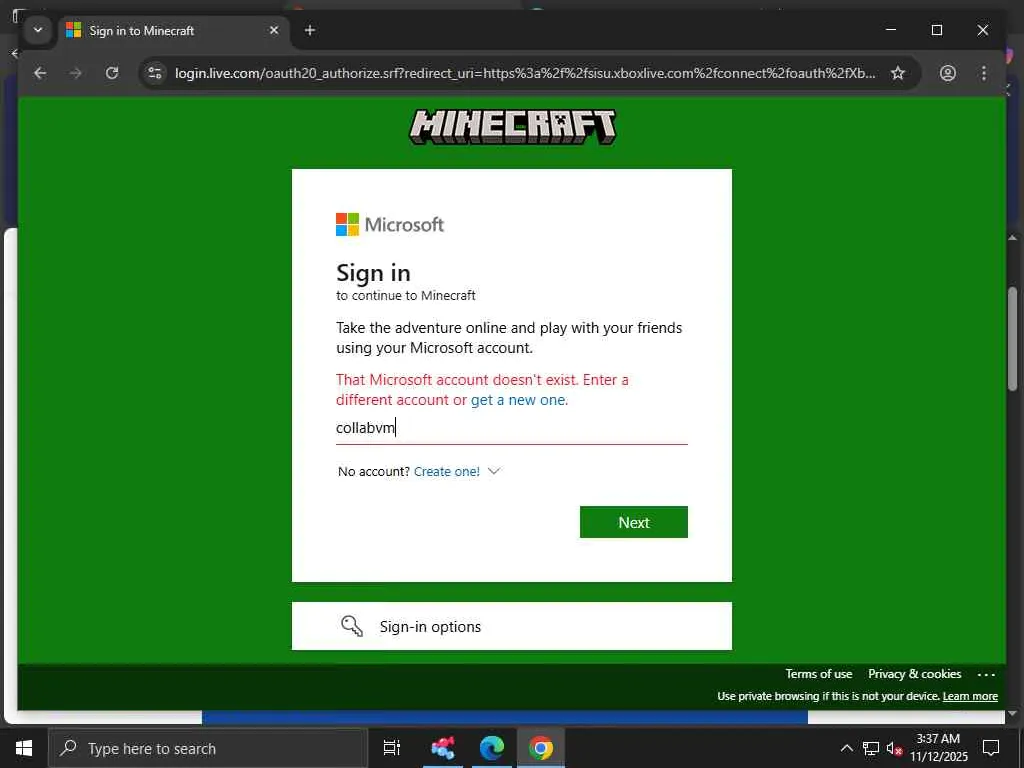Click the address bar URL
Viewport: 1024px width, 768px height.
[525, 73]
